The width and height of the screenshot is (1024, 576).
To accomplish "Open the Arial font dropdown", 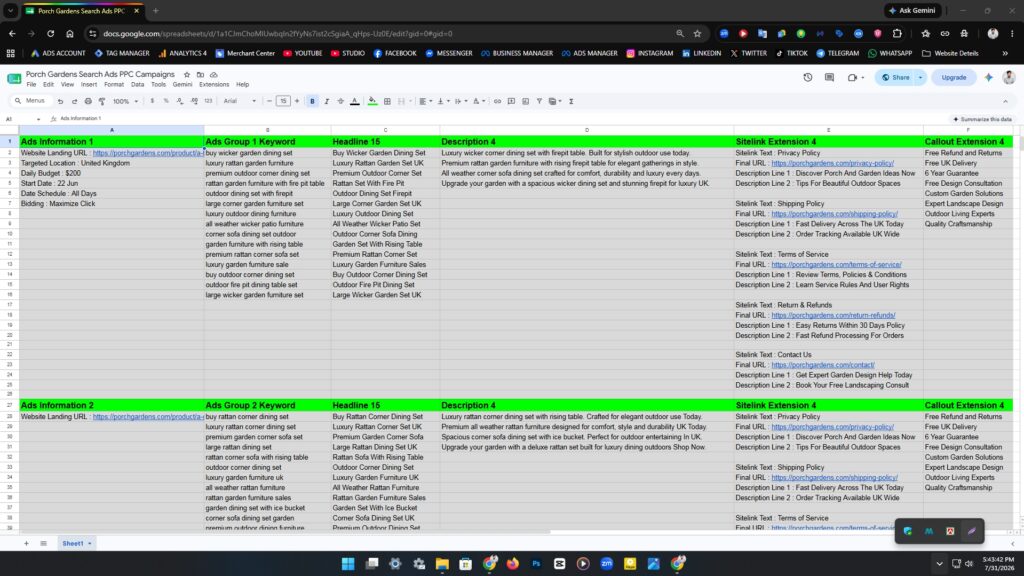I will click(239, 101).
